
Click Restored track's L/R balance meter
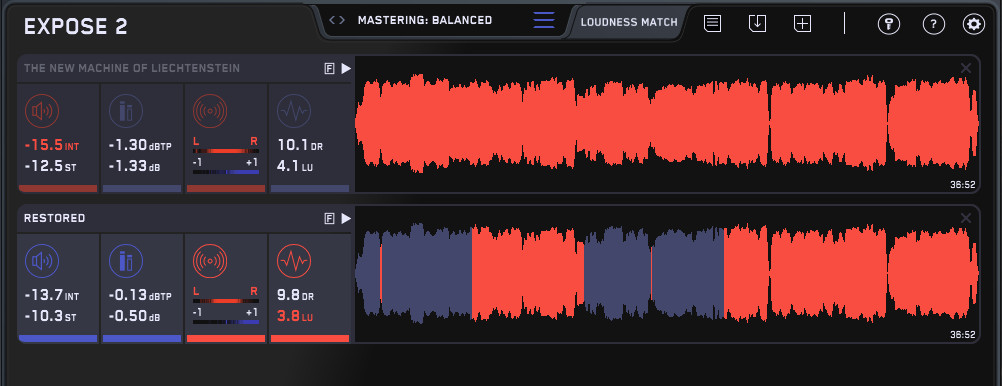pos(226,300)
